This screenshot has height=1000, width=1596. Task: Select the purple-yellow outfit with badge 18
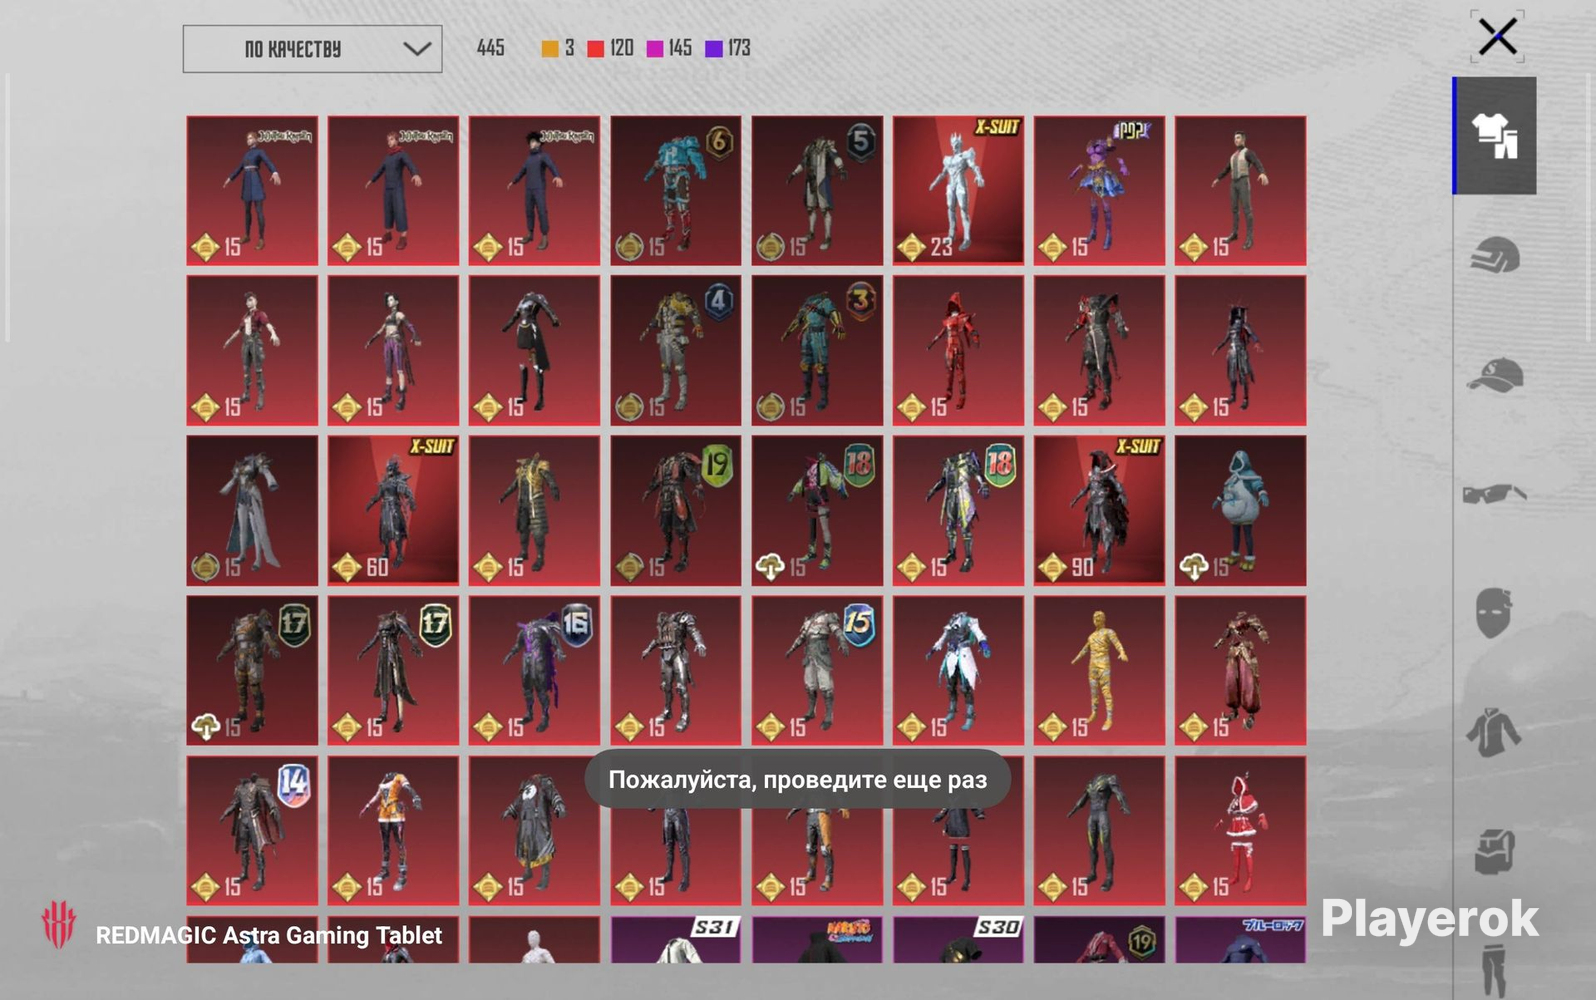click(x=958, y=510)
